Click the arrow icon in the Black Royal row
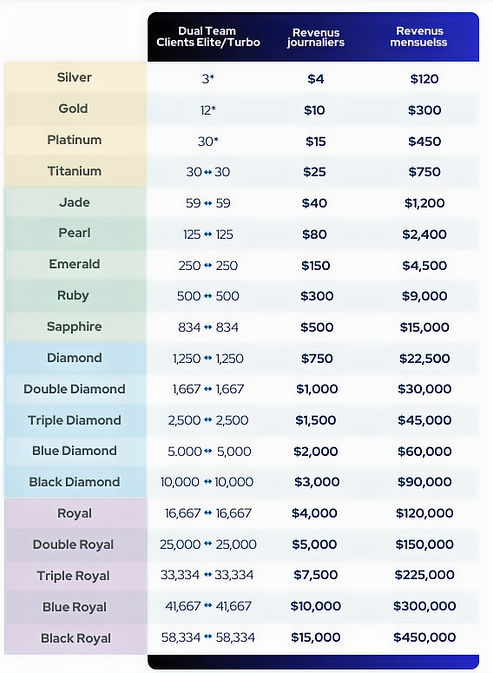 click(208, 637)
